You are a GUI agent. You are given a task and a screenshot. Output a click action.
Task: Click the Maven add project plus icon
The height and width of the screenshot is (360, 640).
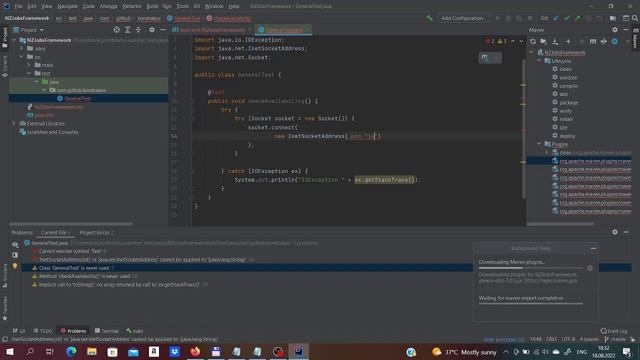coord(568,41)
